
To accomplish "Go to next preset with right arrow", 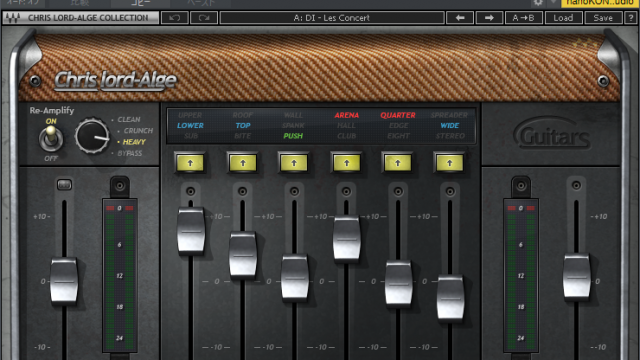I will [x=489, y=18].
